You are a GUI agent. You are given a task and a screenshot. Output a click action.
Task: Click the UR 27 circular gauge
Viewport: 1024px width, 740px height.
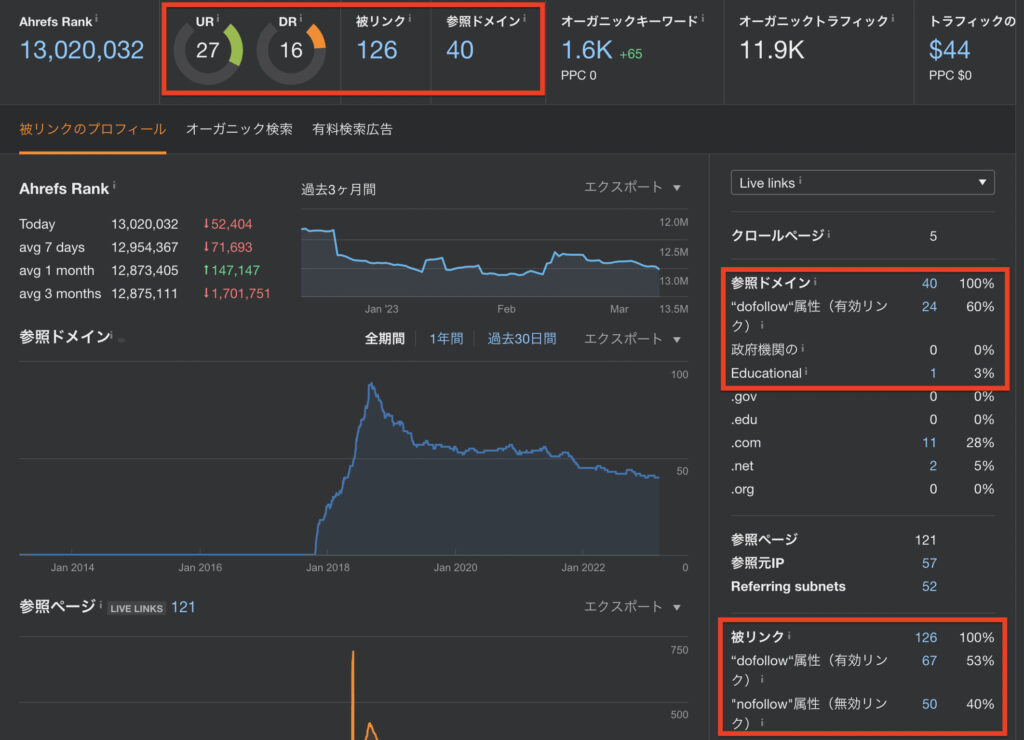click(207, 51)
